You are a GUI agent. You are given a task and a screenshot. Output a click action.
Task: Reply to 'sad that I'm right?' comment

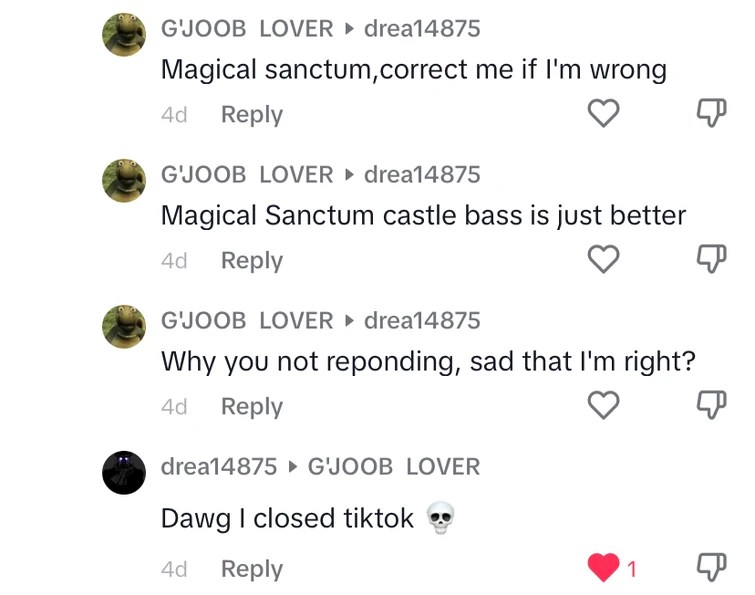point(252,407)
